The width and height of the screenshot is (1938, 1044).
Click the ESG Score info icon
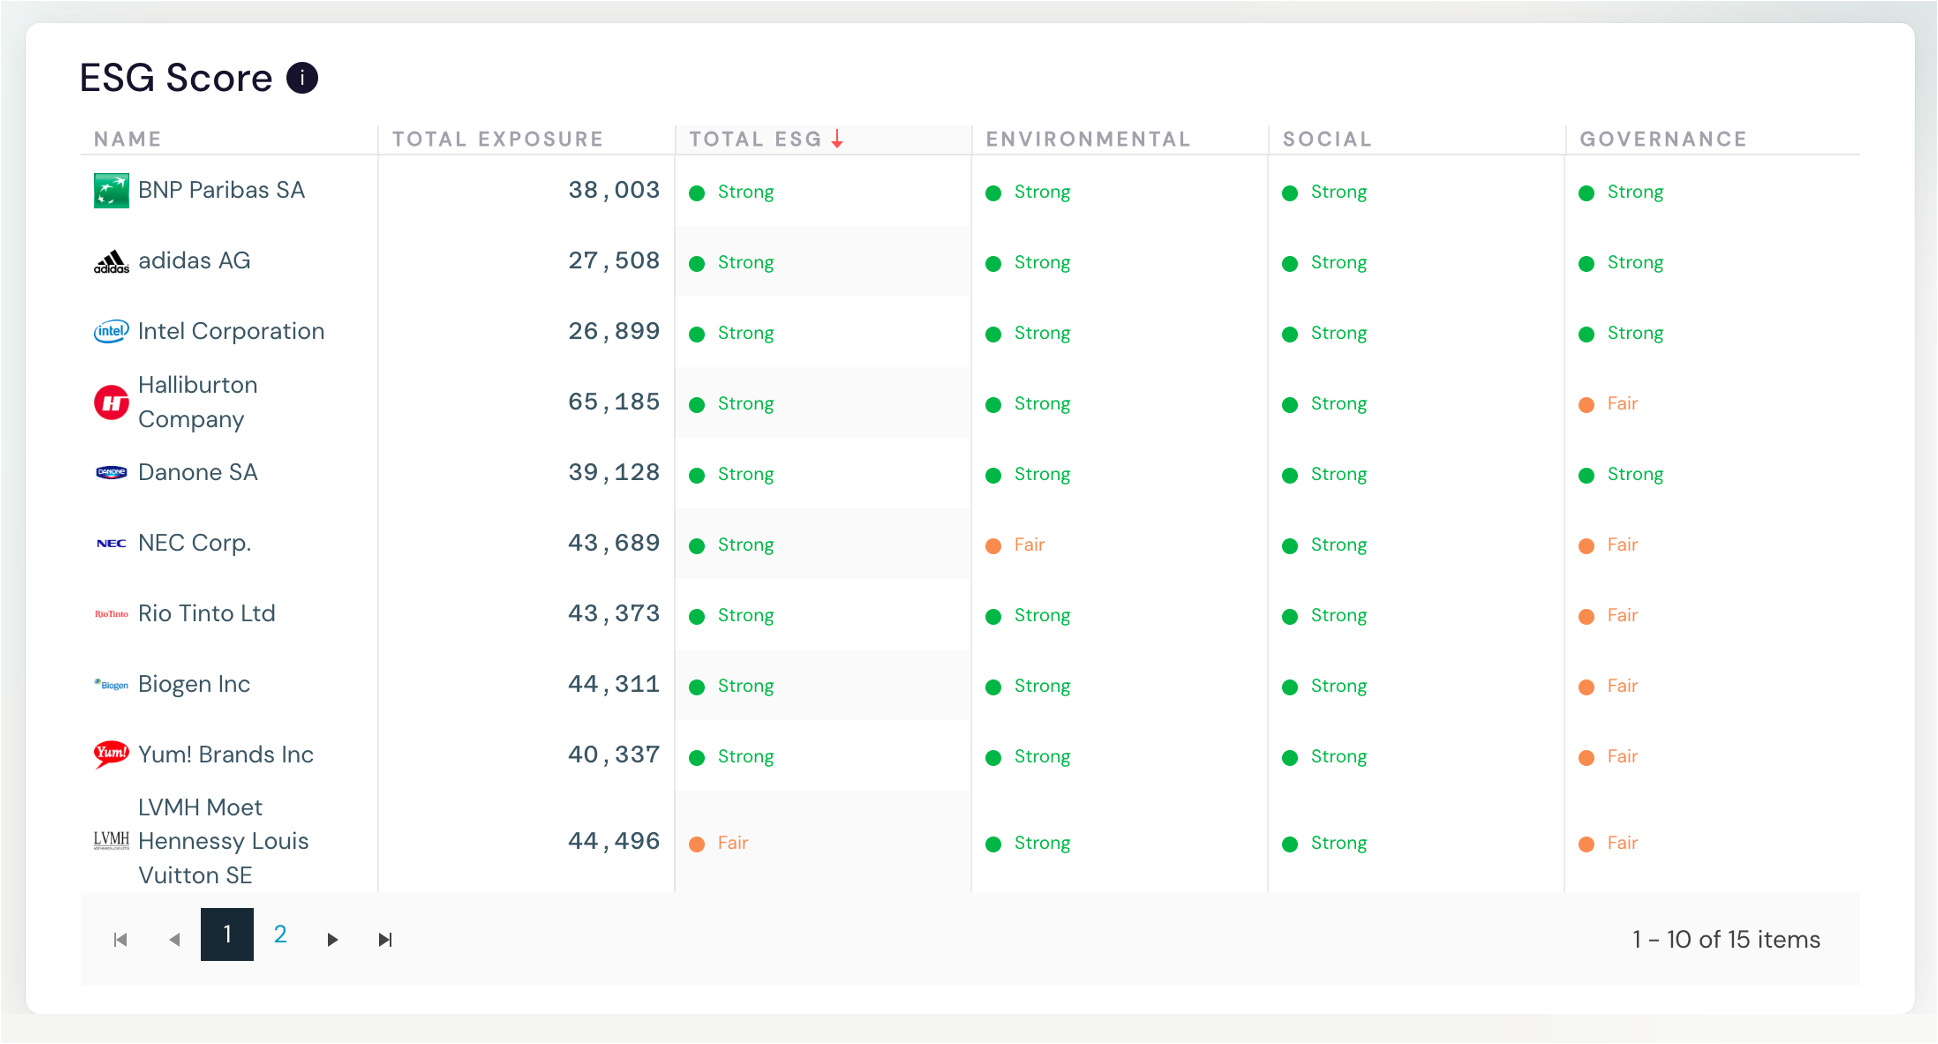point(302,78)
